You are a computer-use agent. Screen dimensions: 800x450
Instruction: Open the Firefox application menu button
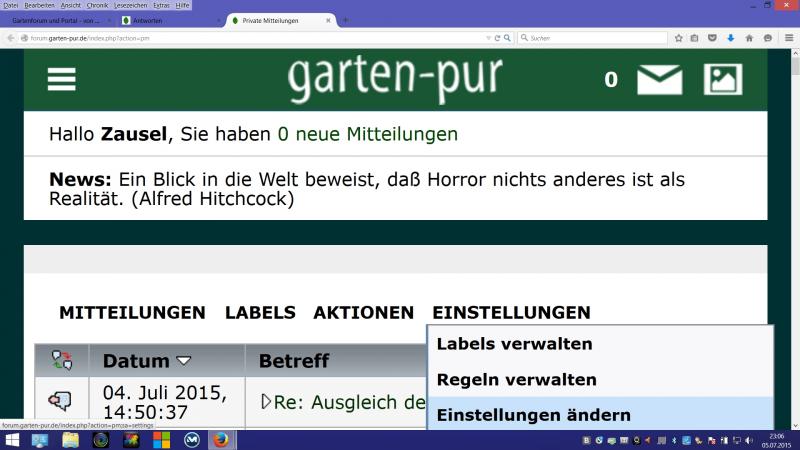coord(787,38)
